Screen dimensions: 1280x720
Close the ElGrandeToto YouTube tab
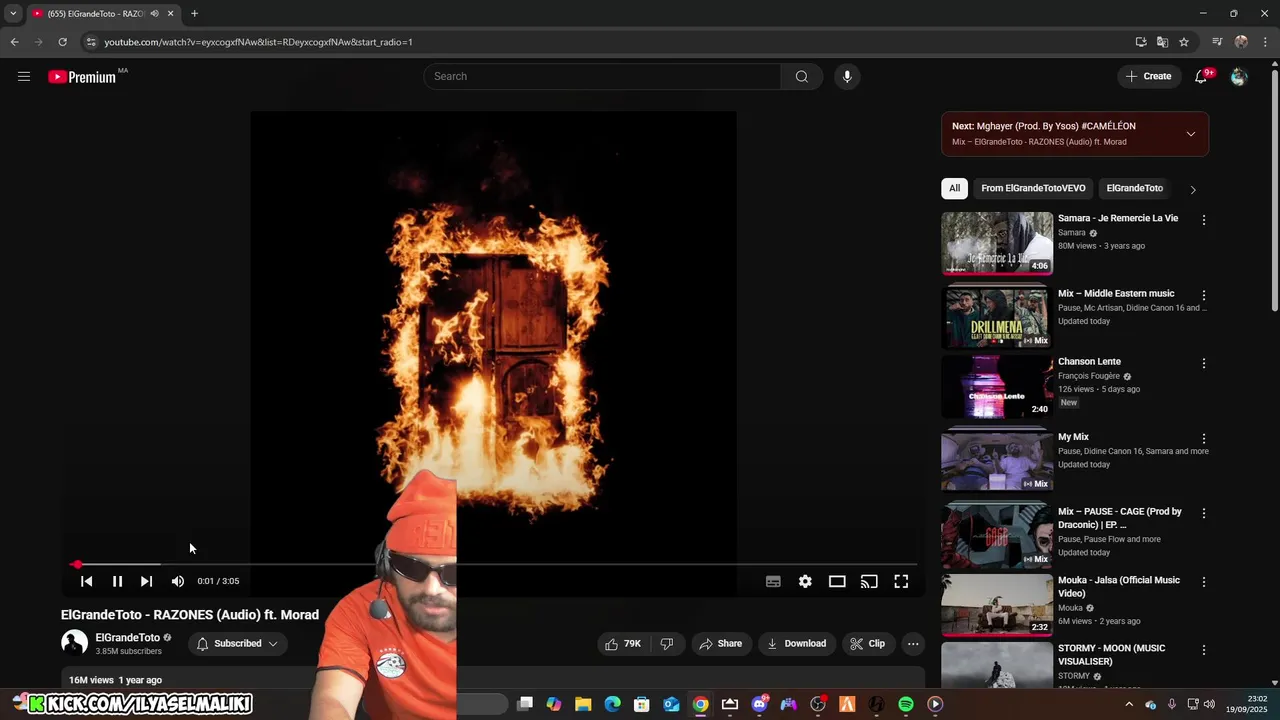click(x=170, y=13)
